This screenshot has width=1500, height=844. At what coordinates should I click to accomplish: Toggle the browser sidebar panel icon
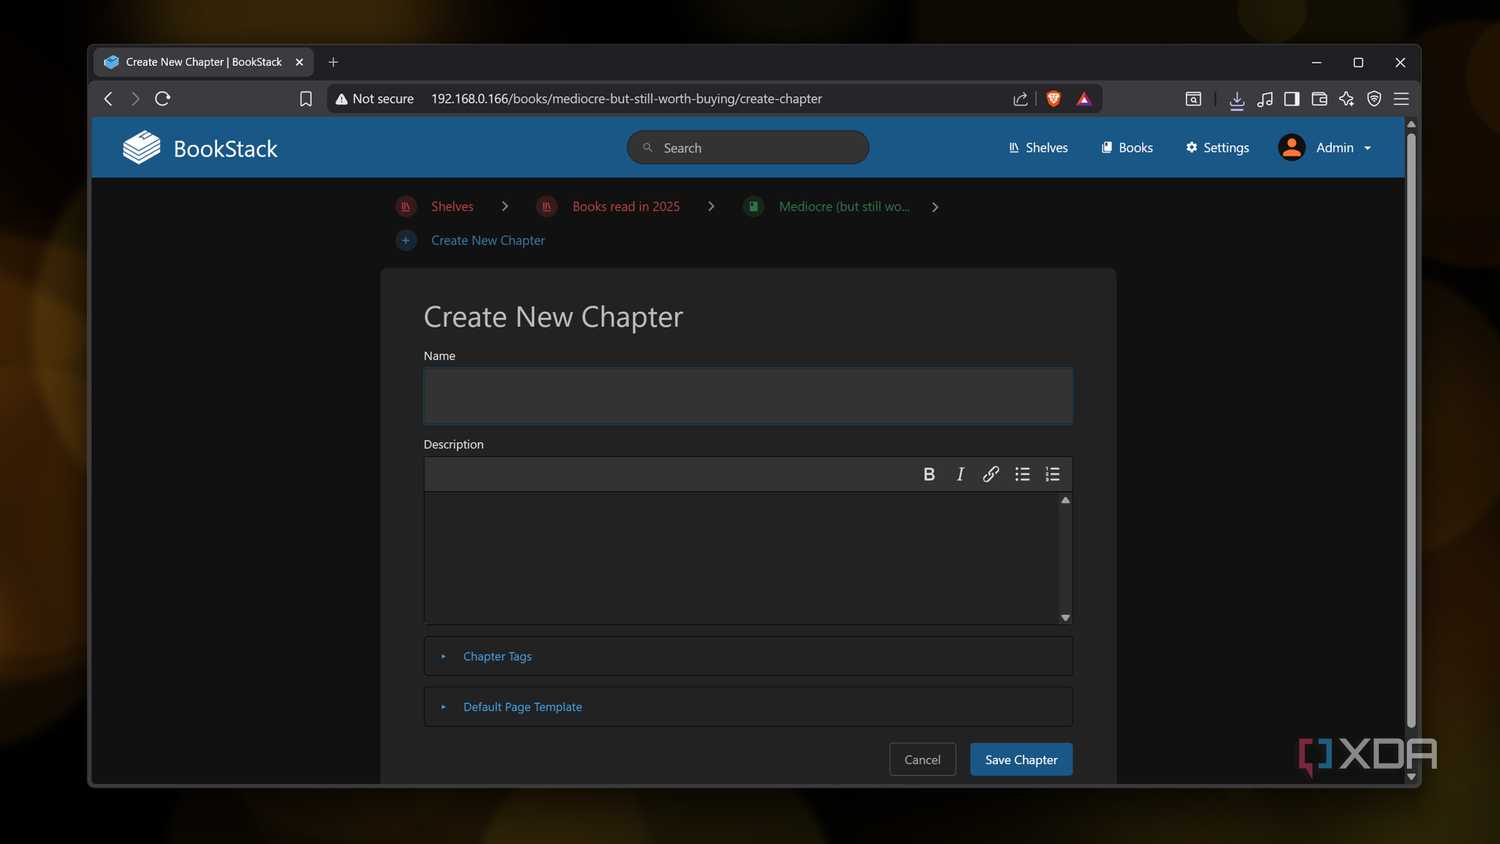coord(1292,99)
